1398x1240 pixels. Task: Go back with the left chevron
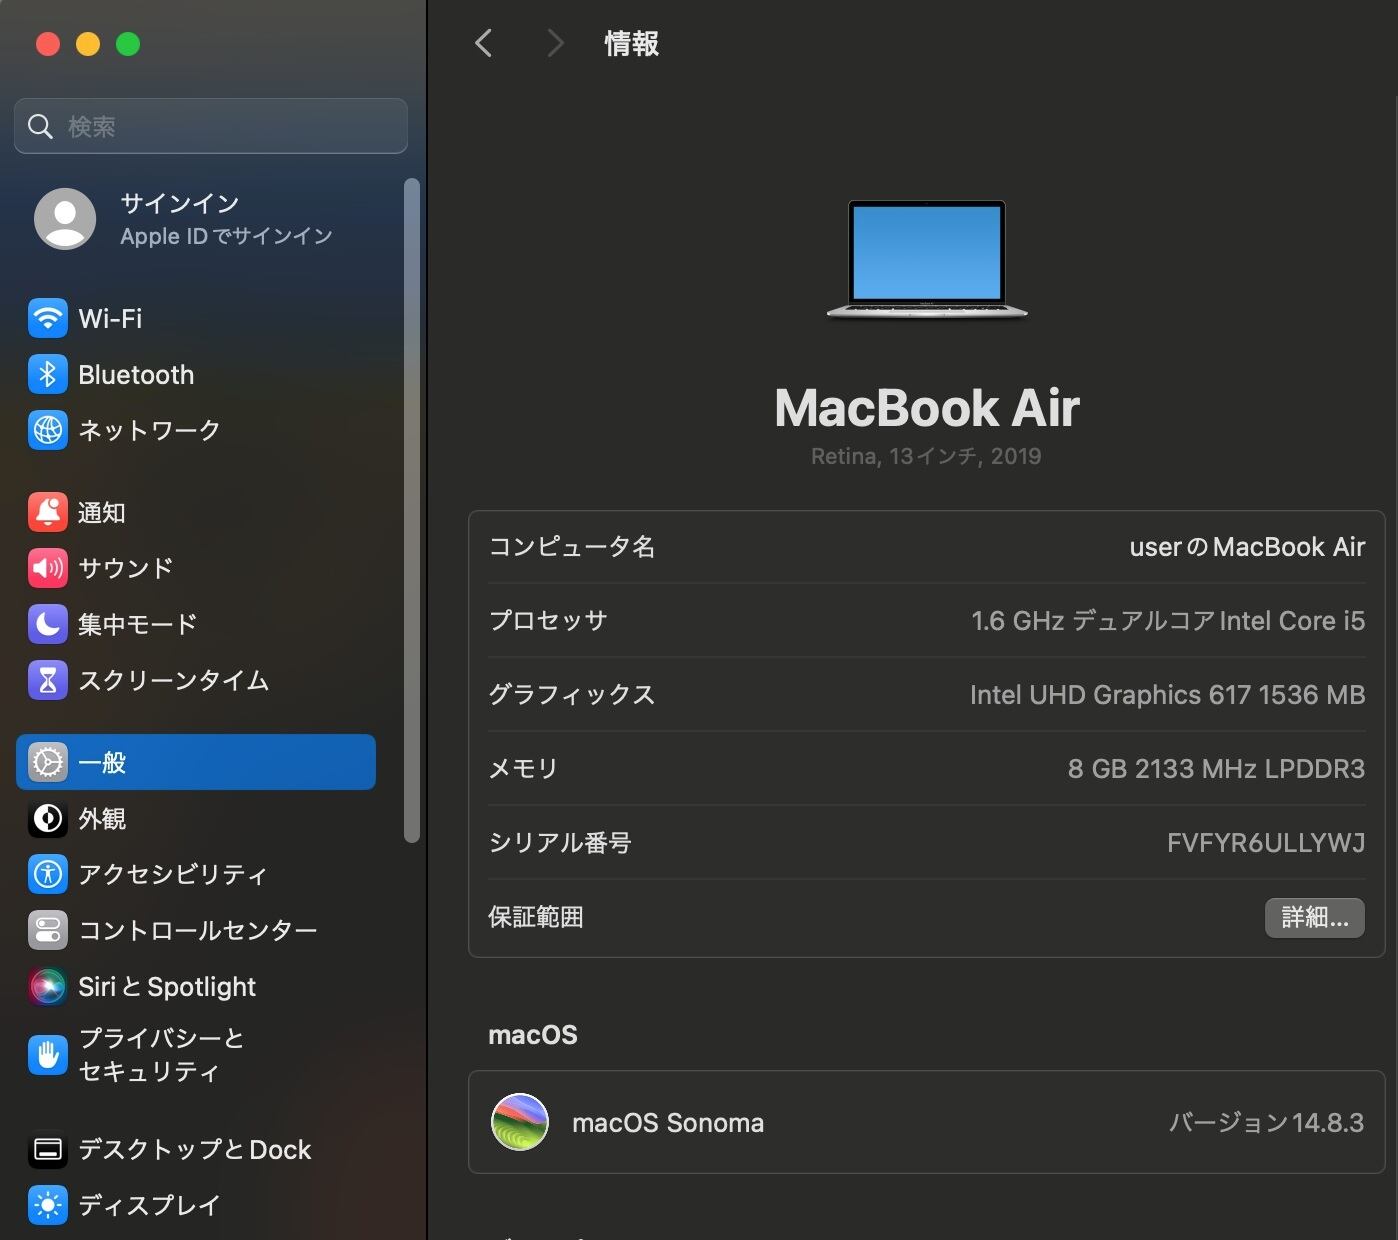pyautogui.click(x=484, y=43)
